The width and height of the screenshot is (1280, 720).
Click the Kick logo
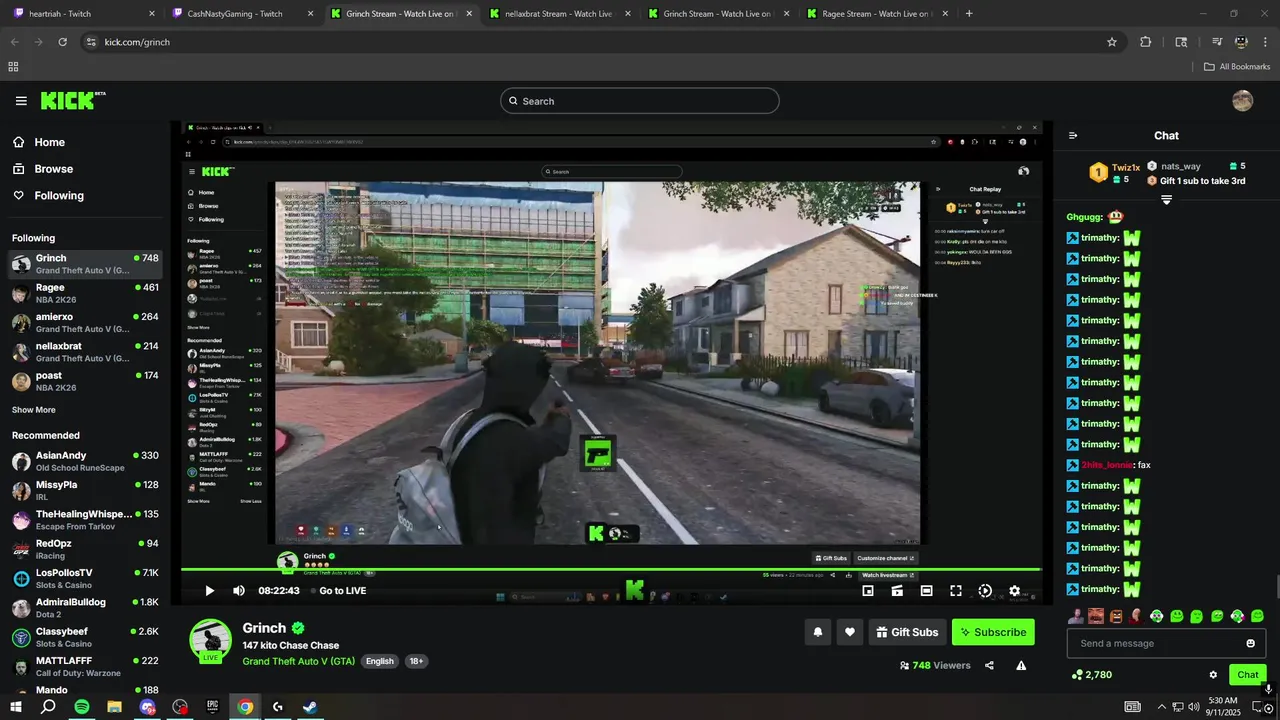coord(73,100)
